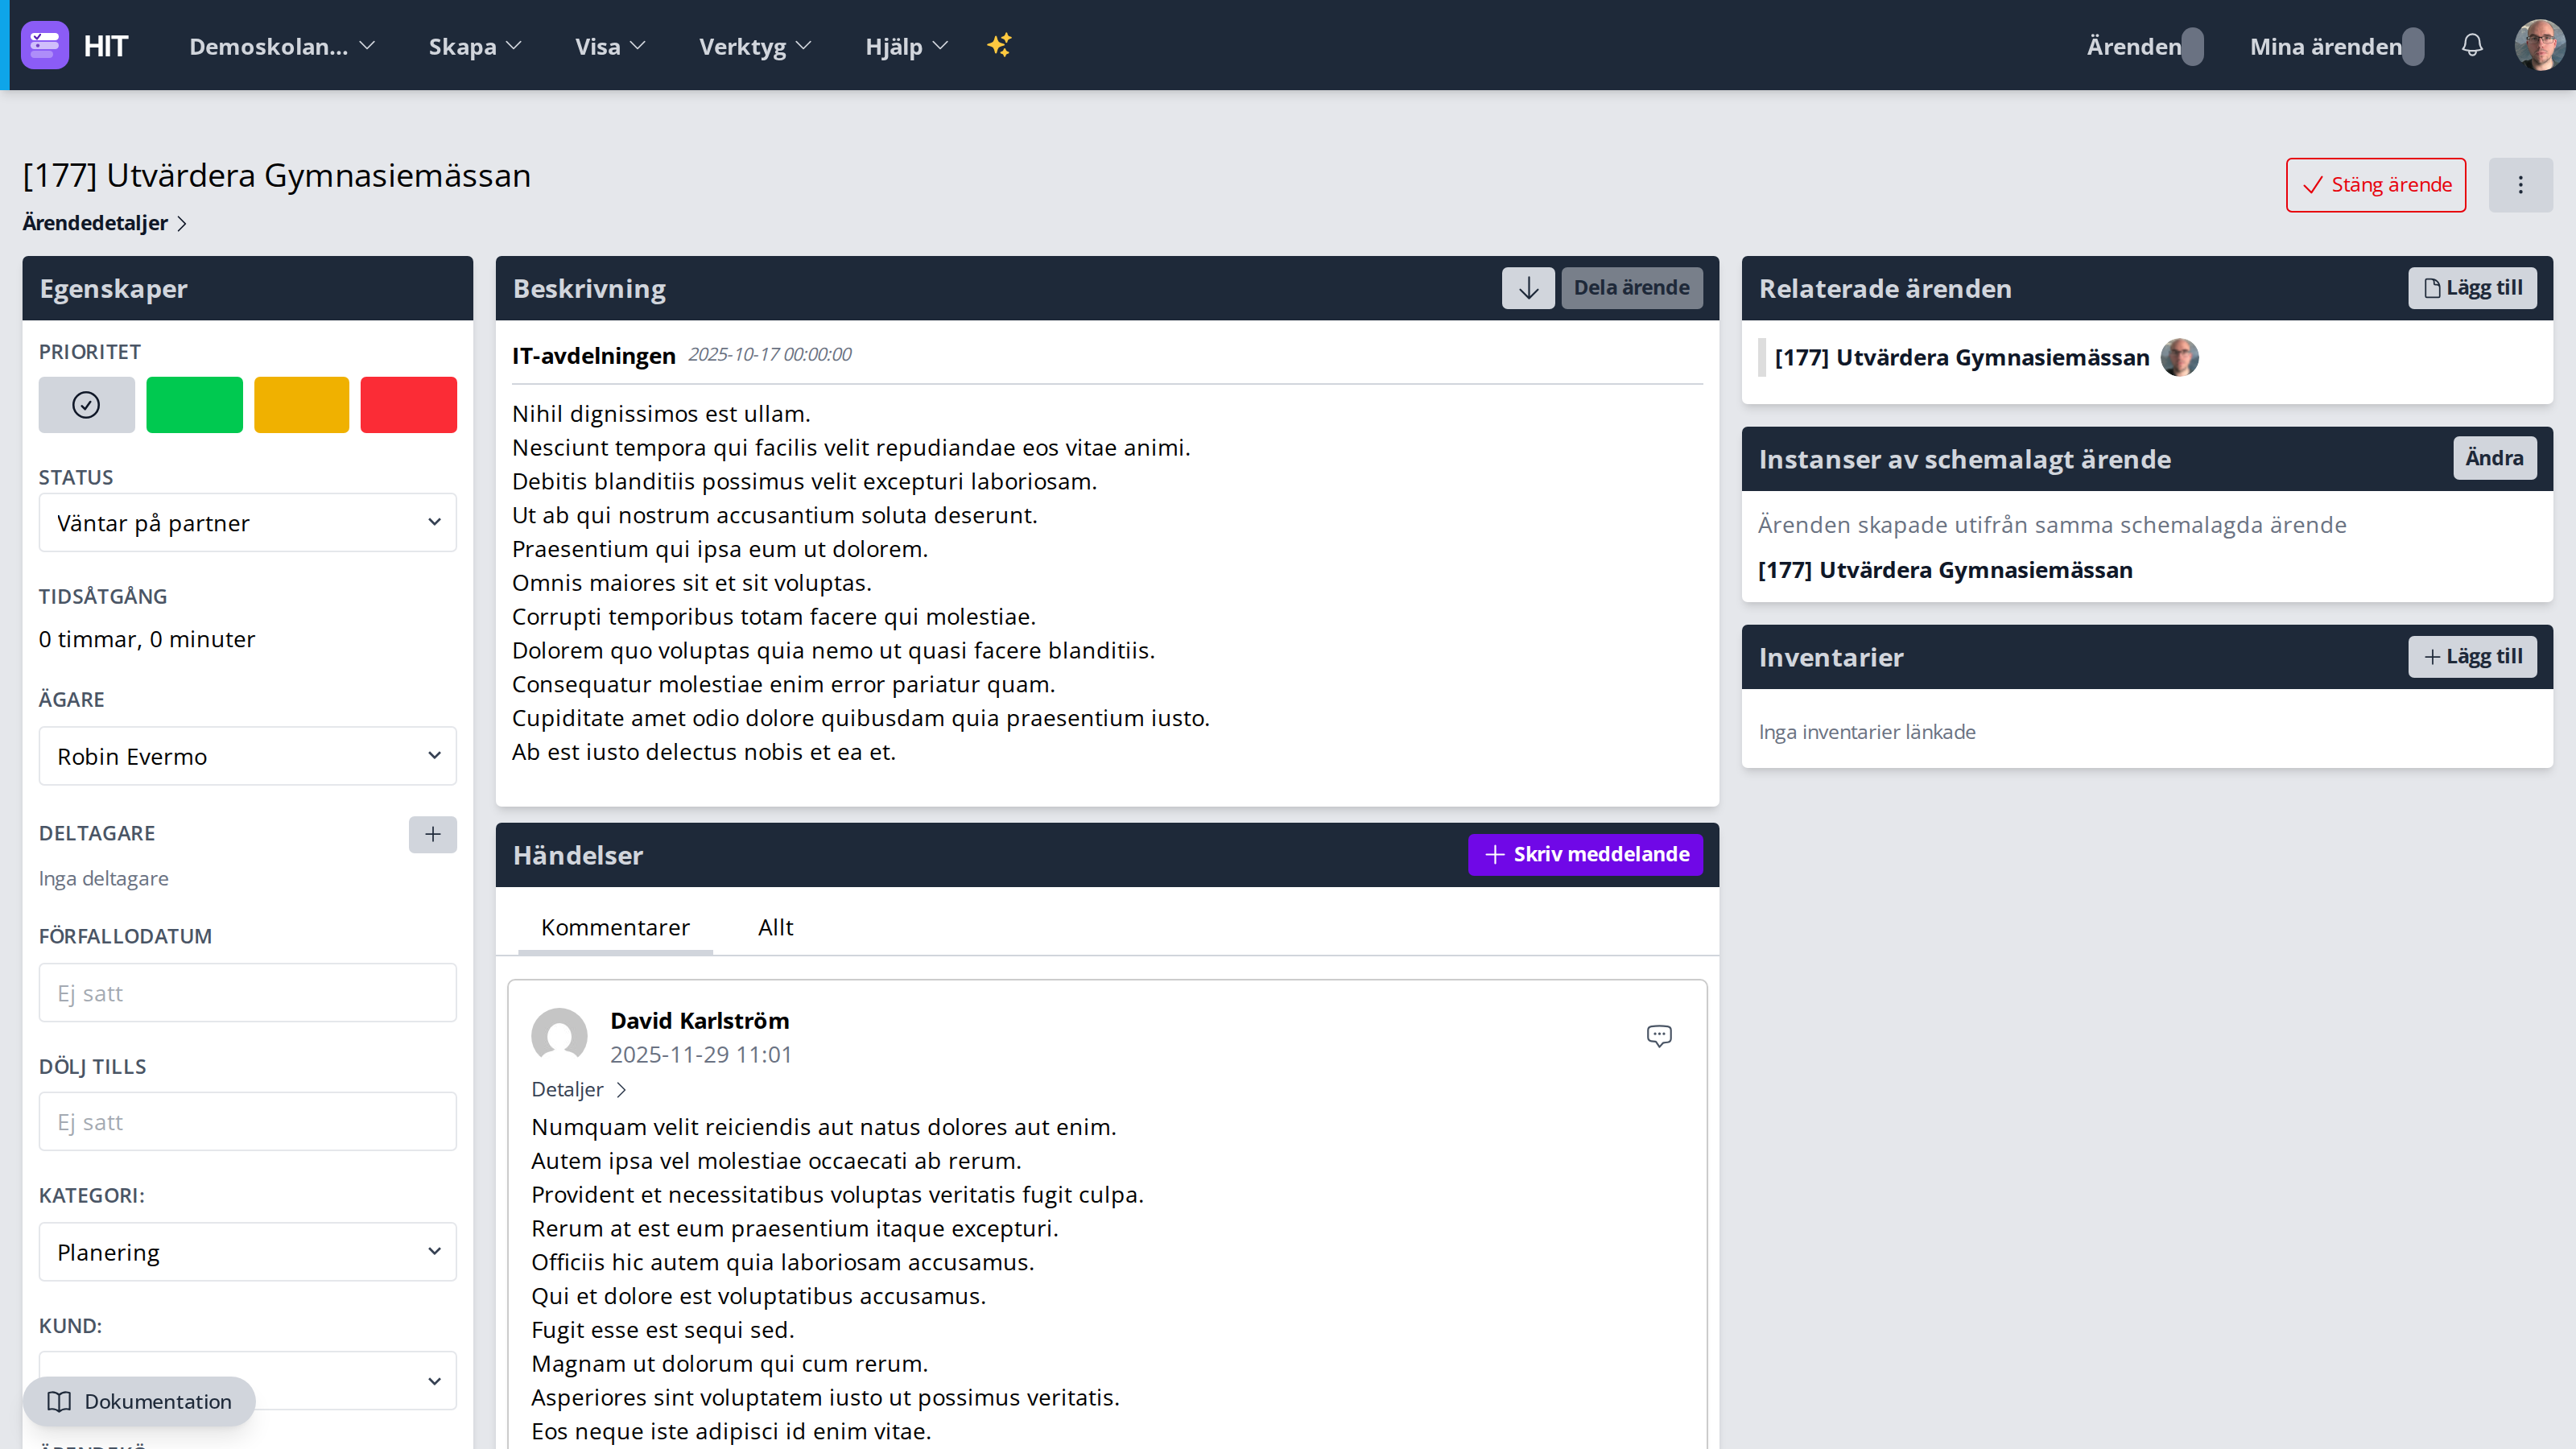Set priority to red
The width and height of the screenshot is (2576, 1449).
409,405
